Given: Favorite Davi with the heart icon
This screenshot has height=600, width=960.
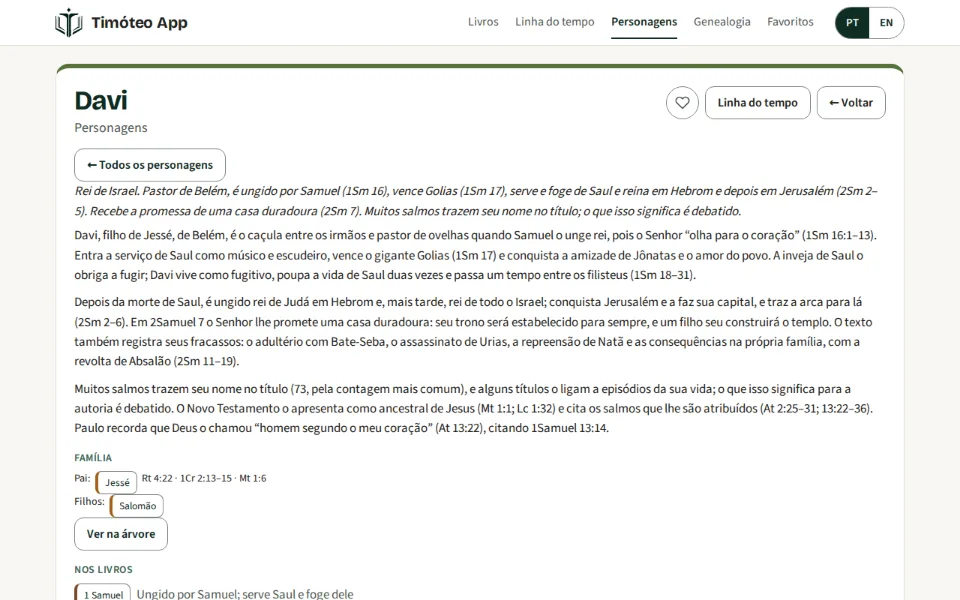Looking at the screenshot, I should (682, 103).
